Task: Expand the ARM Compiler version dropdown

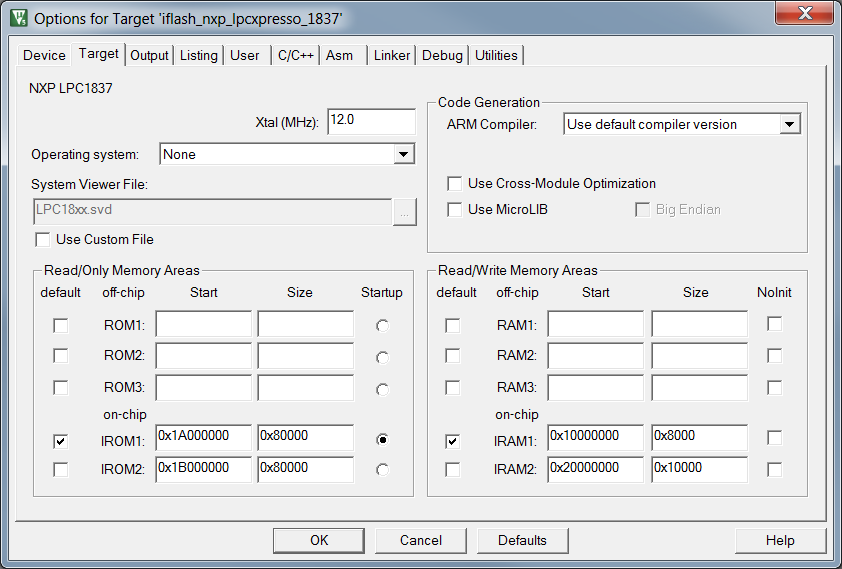Action: point(789,125)
